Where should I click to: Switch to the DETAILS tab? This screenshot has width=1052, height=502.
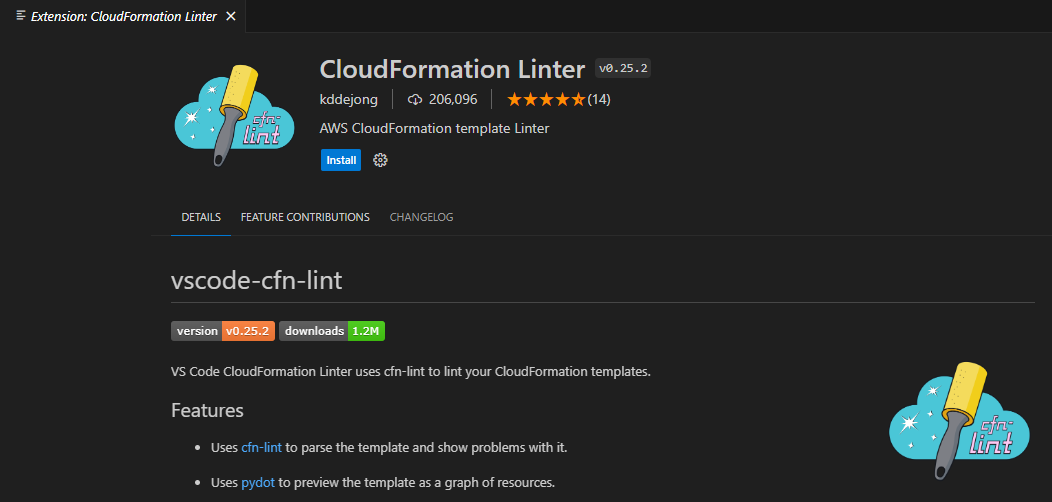click(201, 217)
